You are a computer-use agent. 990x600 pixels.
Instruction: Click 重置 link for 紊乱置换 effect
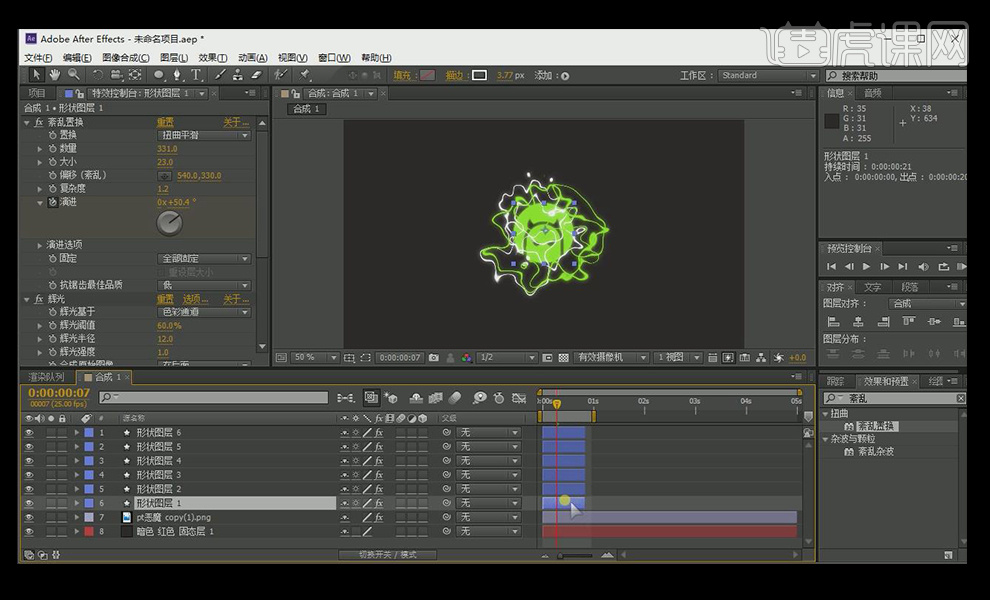click(165, 122)
